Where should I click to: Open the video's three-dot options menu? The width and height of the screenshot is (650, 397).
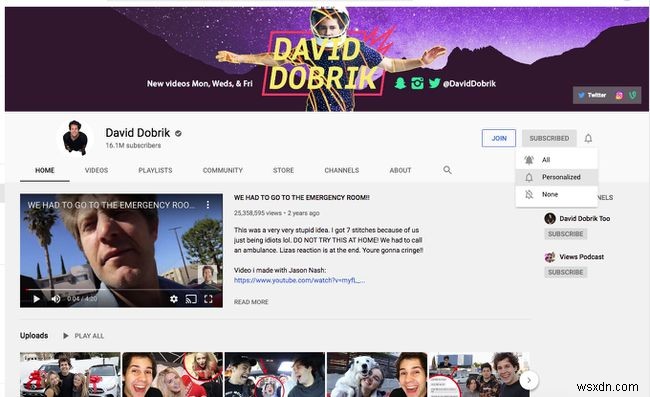208,205
